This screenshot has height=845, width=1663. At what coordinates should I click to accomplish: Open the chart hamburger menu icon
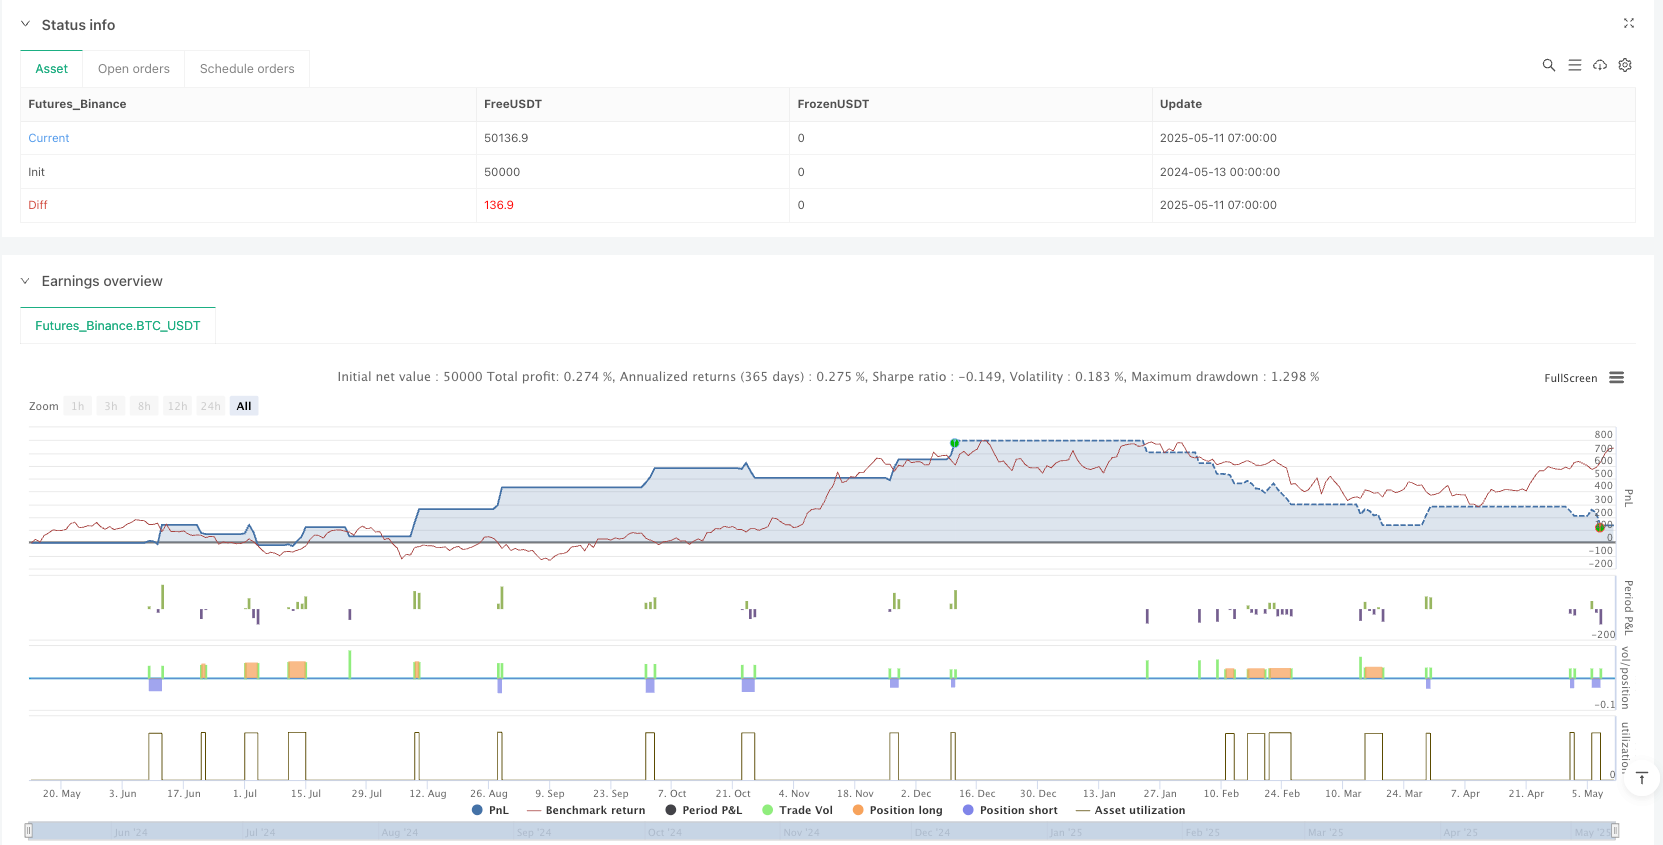(x=1616, y=378)
